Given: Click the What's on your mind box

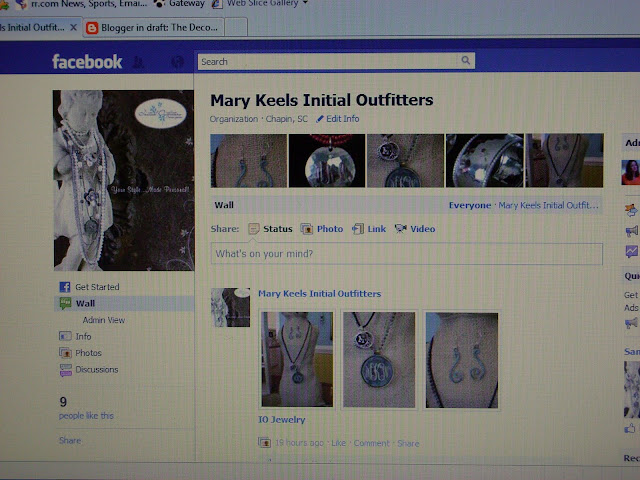Looking at the screenshot, I should coord(407,254).
